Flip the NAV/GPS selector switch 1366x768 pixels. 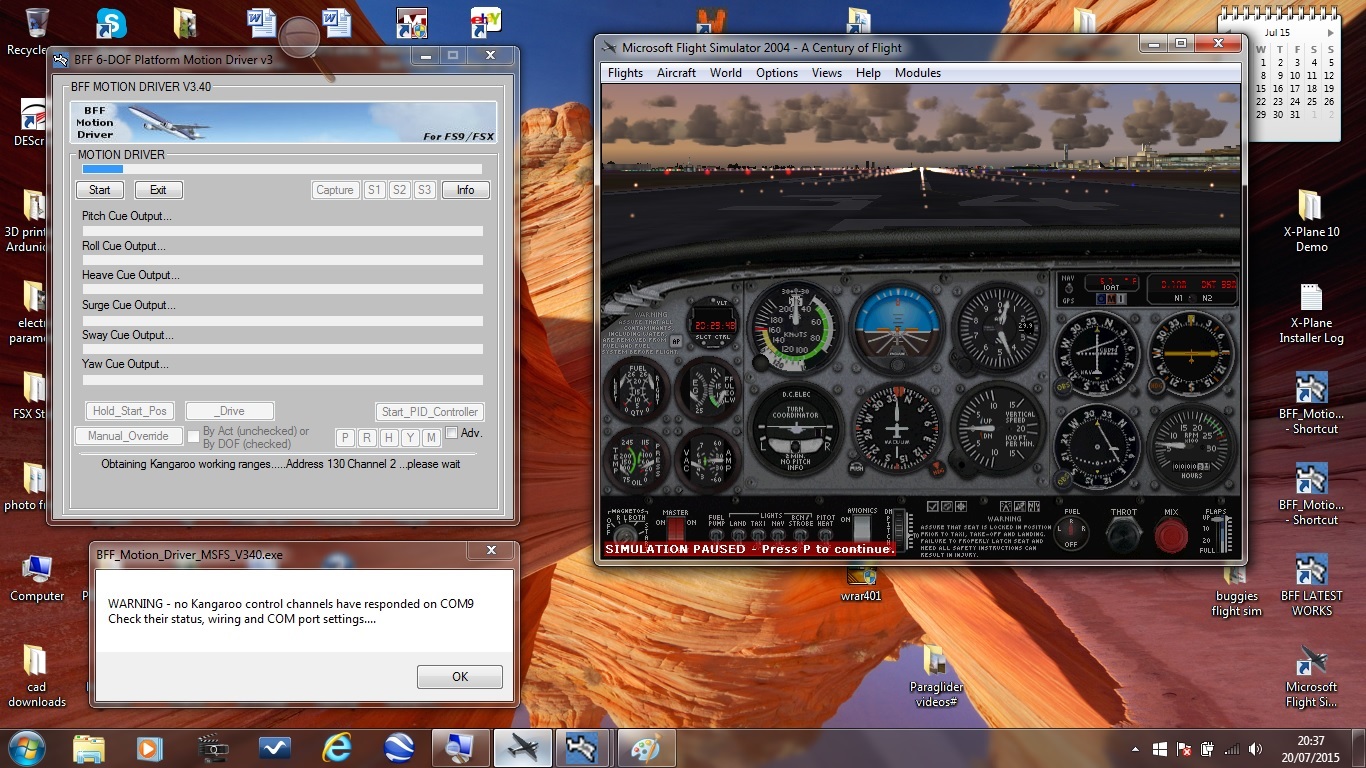pos(1068,289)
